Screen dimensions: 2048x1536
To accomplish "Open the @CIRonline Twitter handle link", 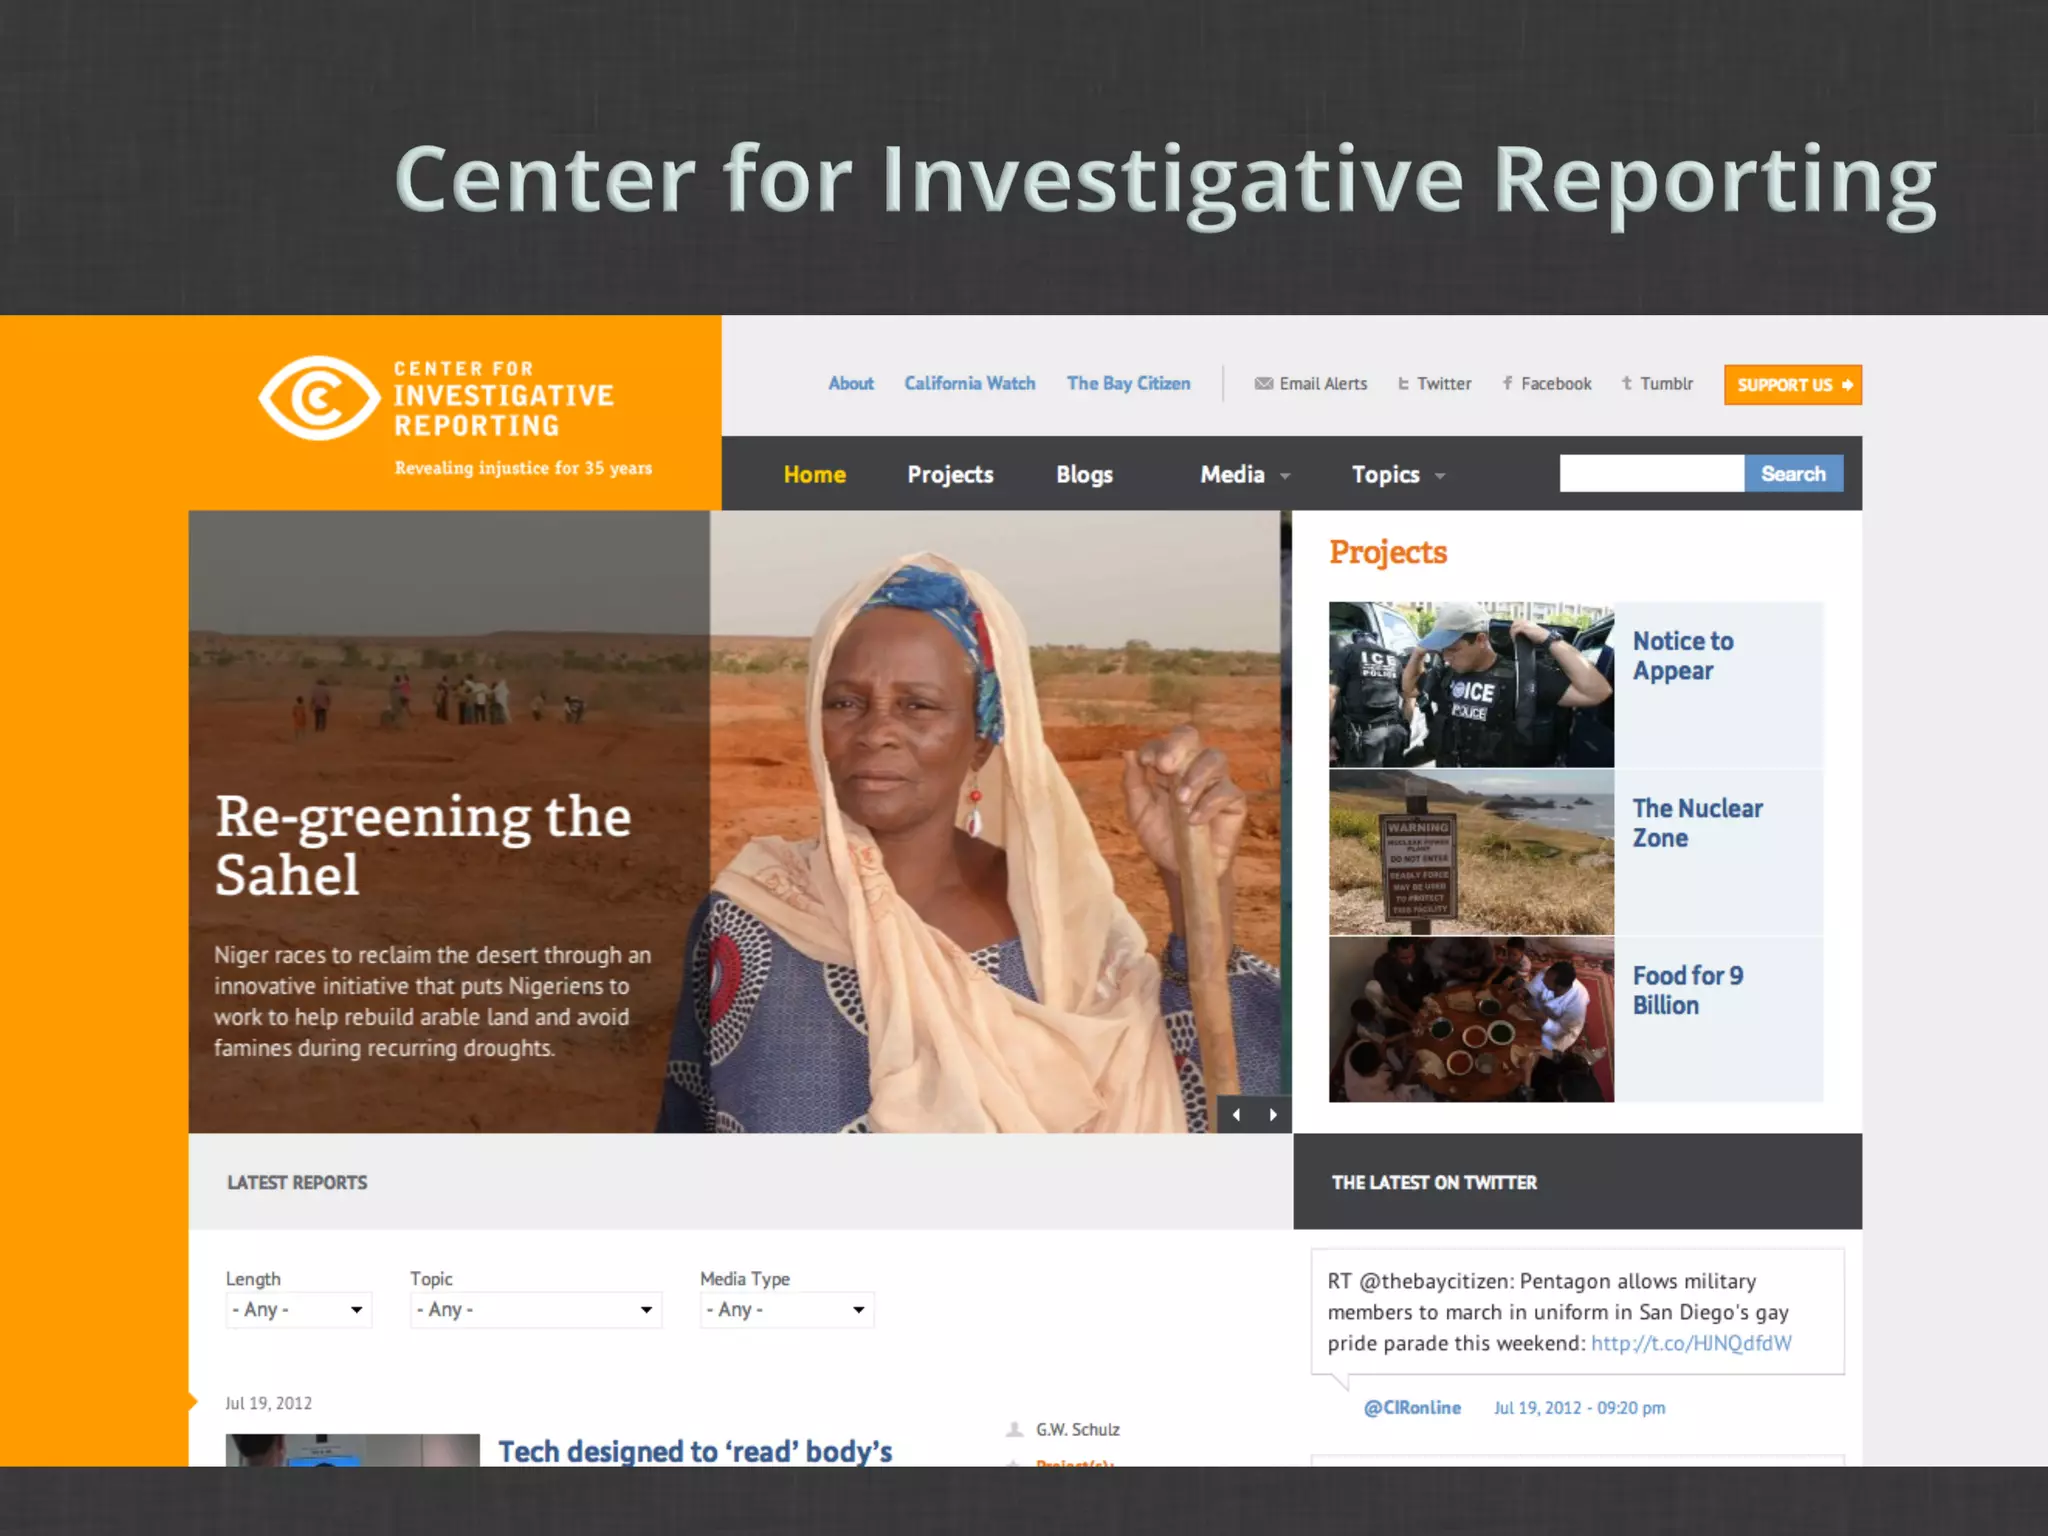I will point(1412,1408).
